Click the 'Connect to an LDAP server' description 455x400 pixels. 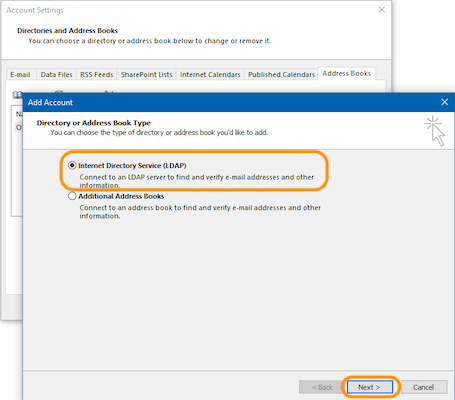[x=196, y=181]
